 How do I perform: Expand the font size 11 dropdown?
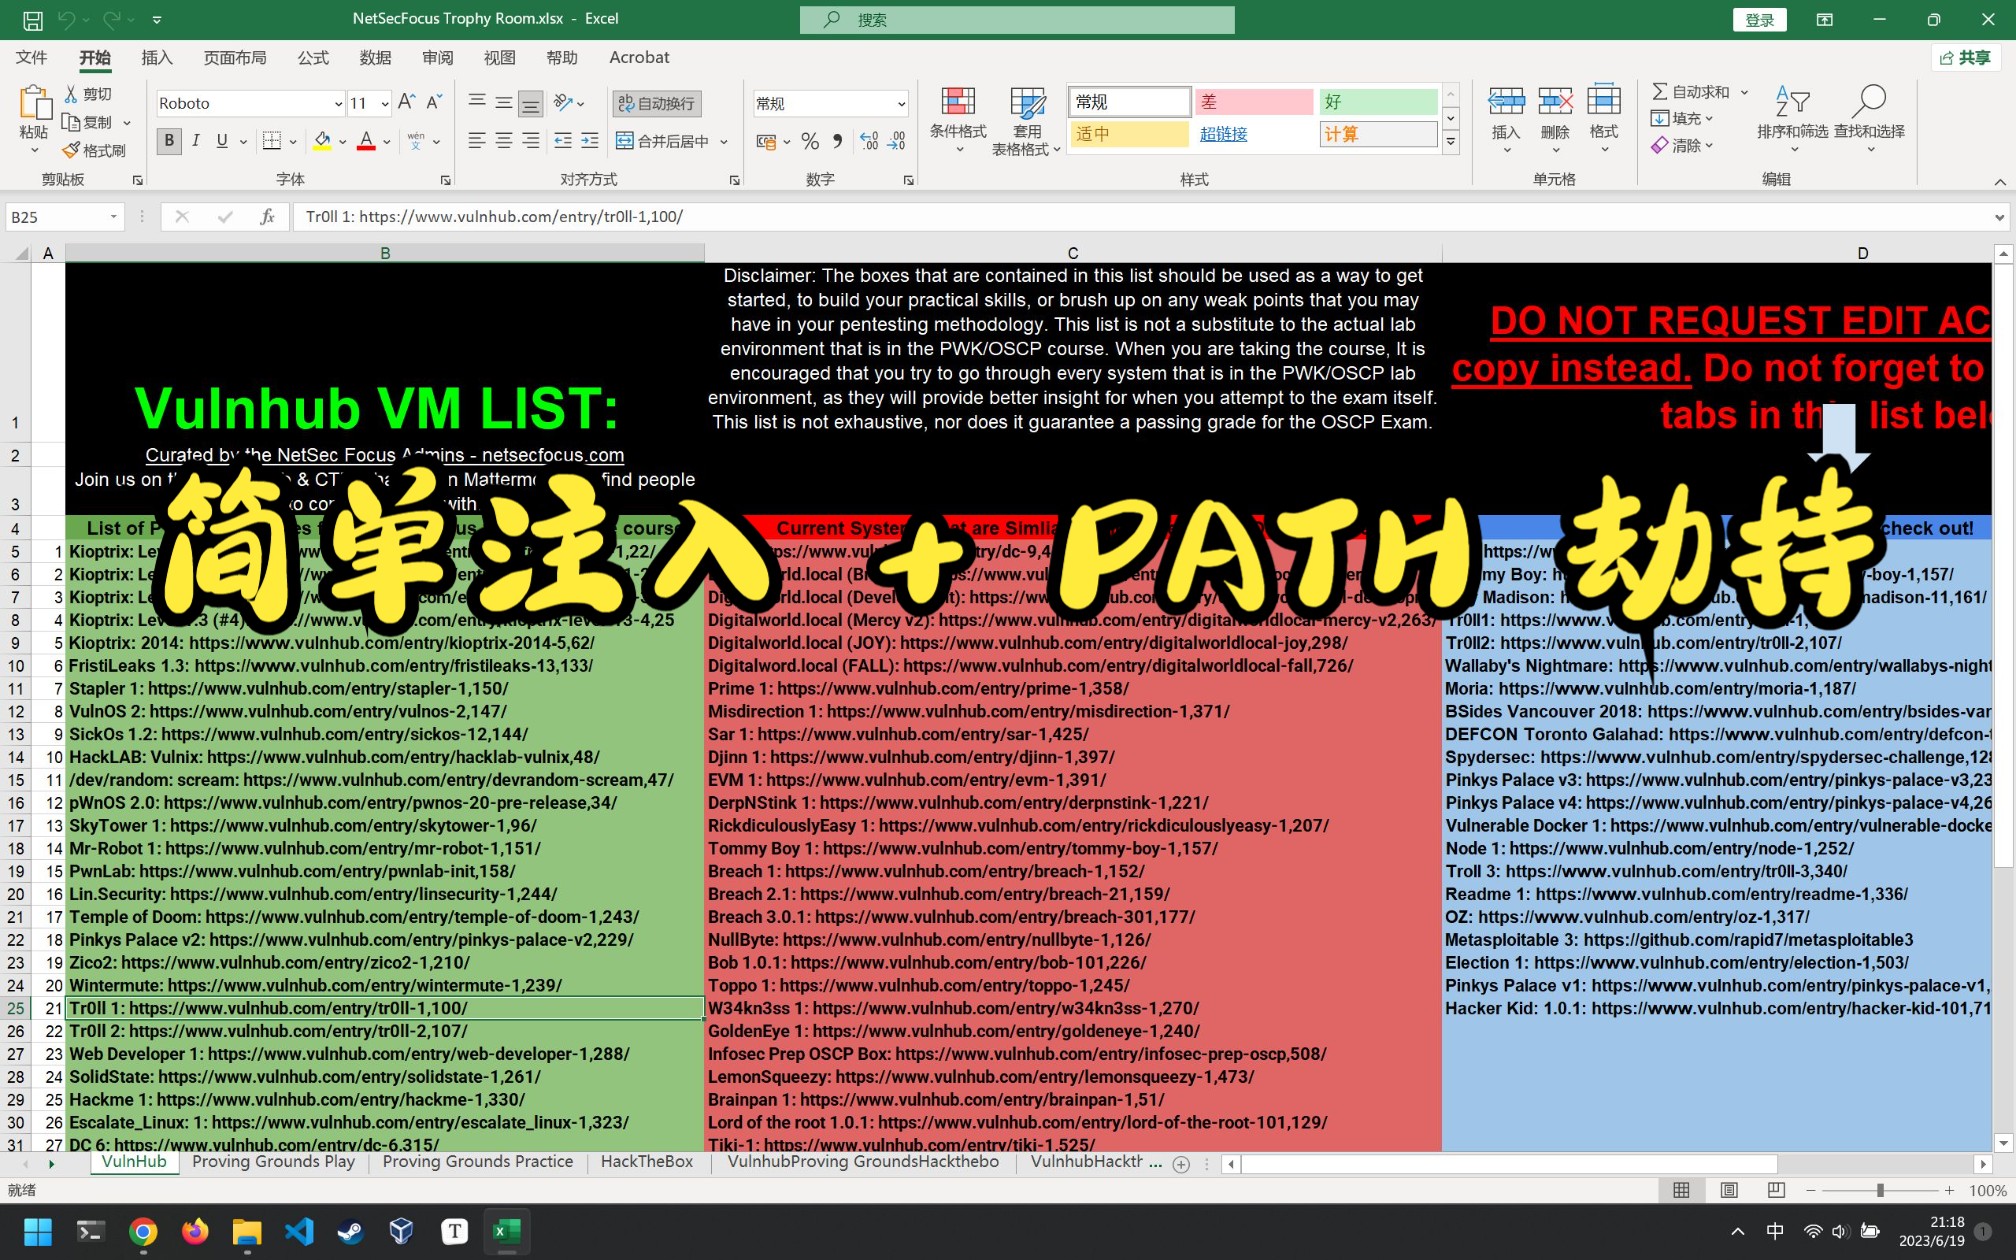pos(385,103)
